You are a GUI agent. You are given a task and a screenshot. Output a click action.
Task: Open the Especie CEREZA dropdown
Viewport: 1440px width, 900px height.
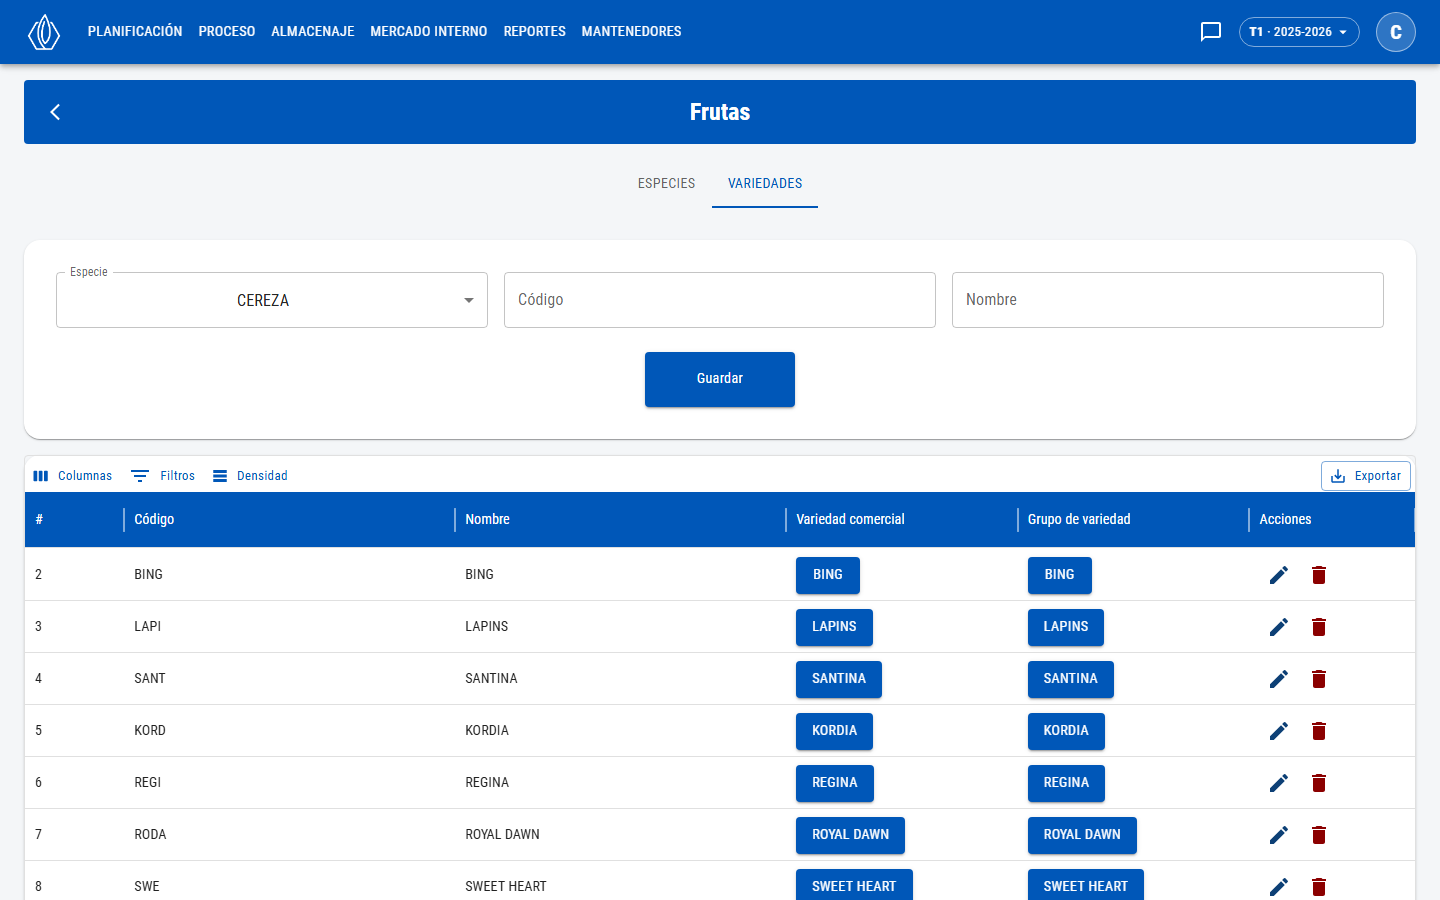tap(272, 300)
